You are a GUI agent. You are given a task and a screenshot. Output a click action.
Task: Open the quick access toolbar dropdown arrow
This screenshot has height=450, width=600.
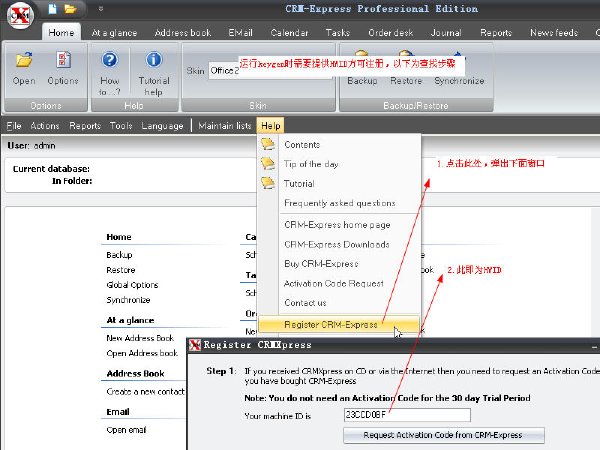[101, 8]
